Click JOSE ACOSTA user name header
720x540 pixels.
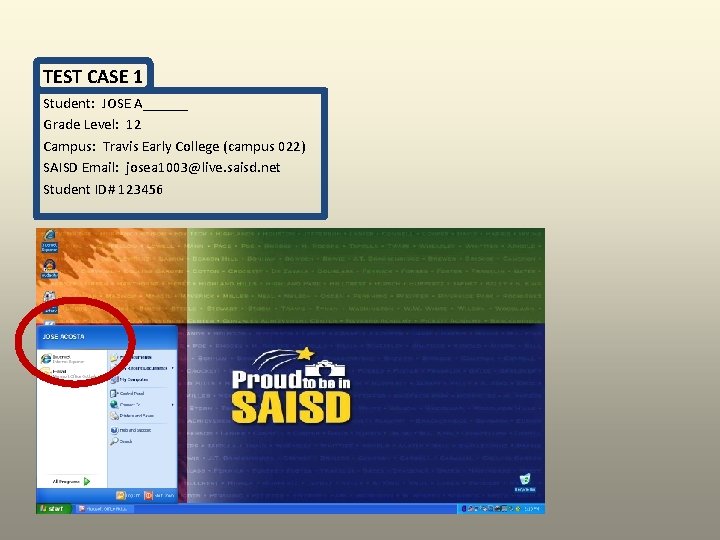coord(63,337)
